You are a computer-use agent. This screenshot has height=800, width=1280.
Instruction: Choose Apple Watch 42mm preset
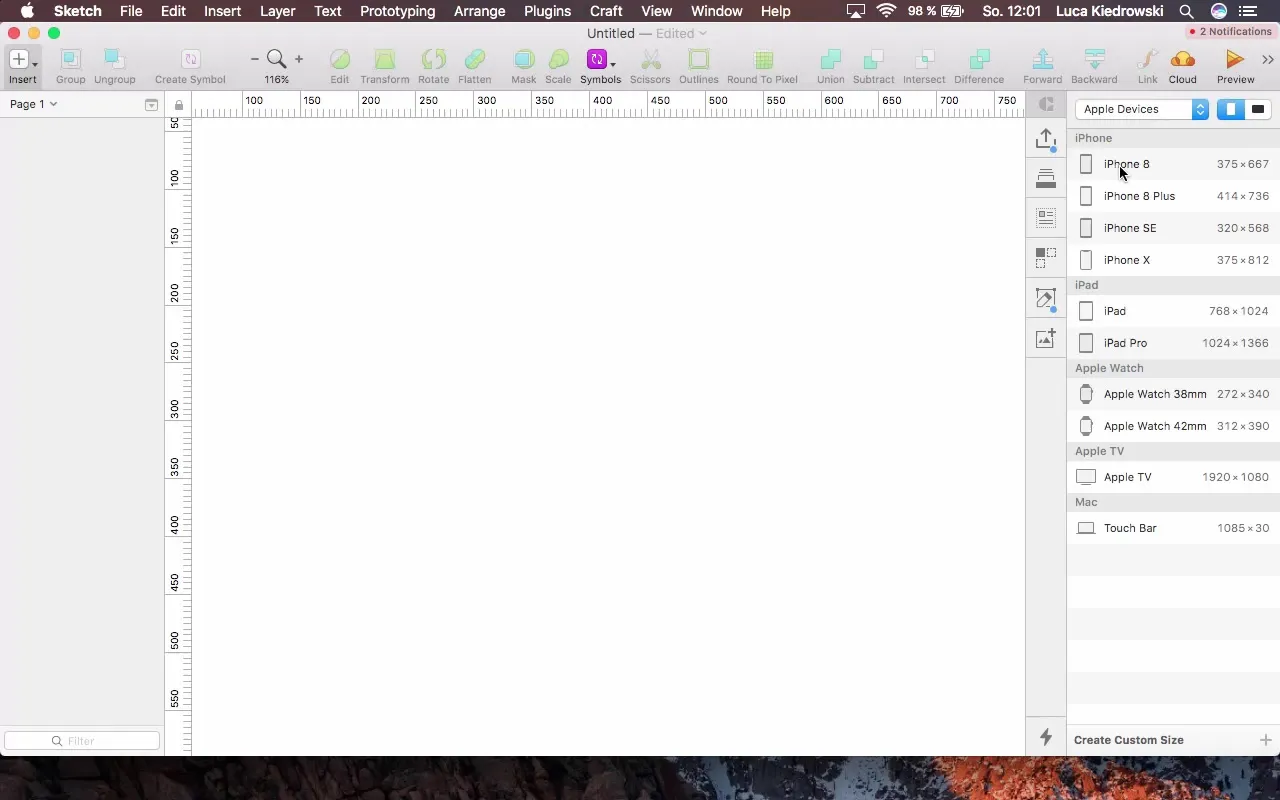[x=1173, y=426]
